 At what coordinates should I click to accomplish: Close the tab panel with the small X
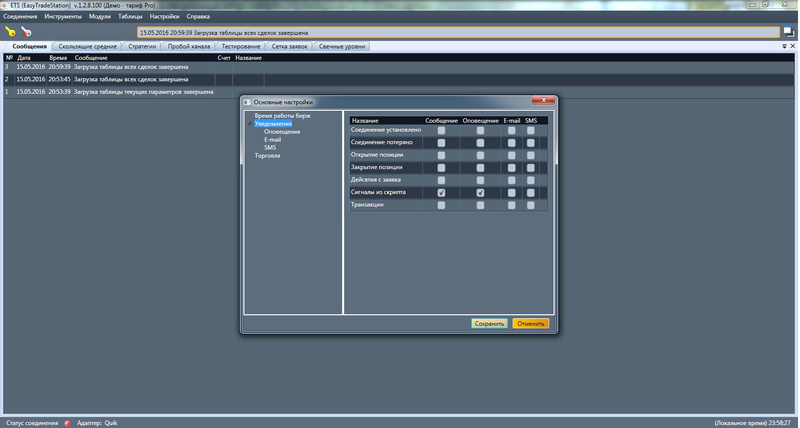click(x=792, y=46)
